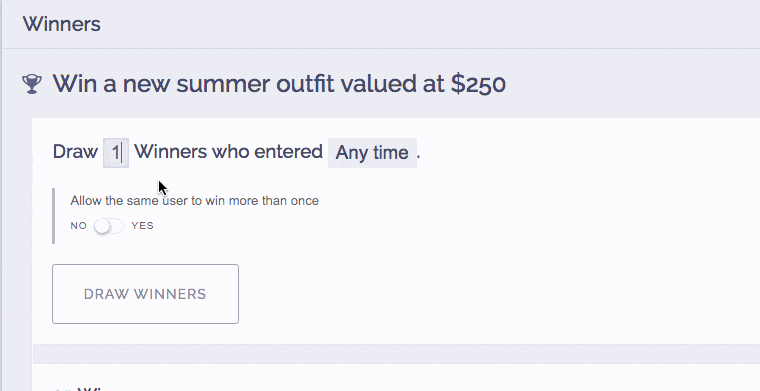Image resolution: width=760 pixels, height=391 pixels.
Task: Click the "$250" value in the title
Action: coord(478,84)
